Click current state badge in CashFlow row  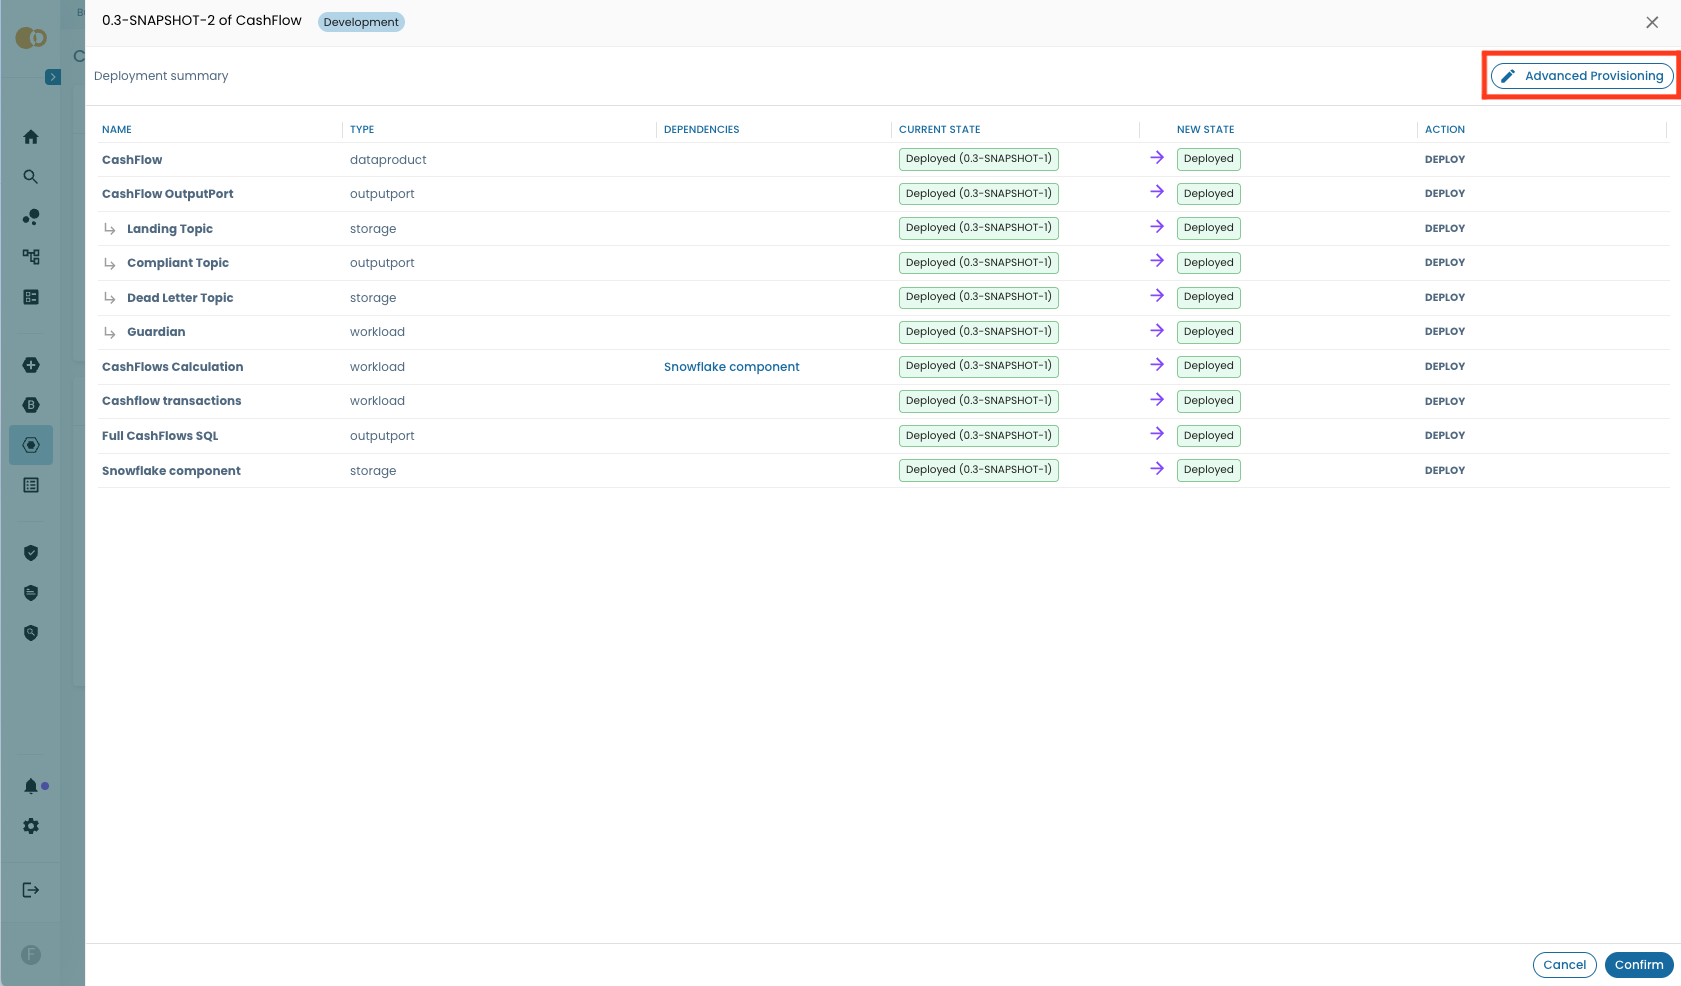[979, 159]
